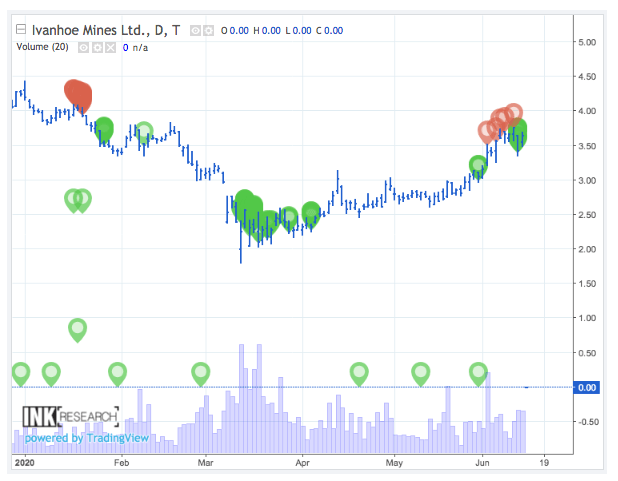This screenshot has width=618, height=481.
Task: Select the solid green marker in late January near 3.75
Action: [104, 129]
